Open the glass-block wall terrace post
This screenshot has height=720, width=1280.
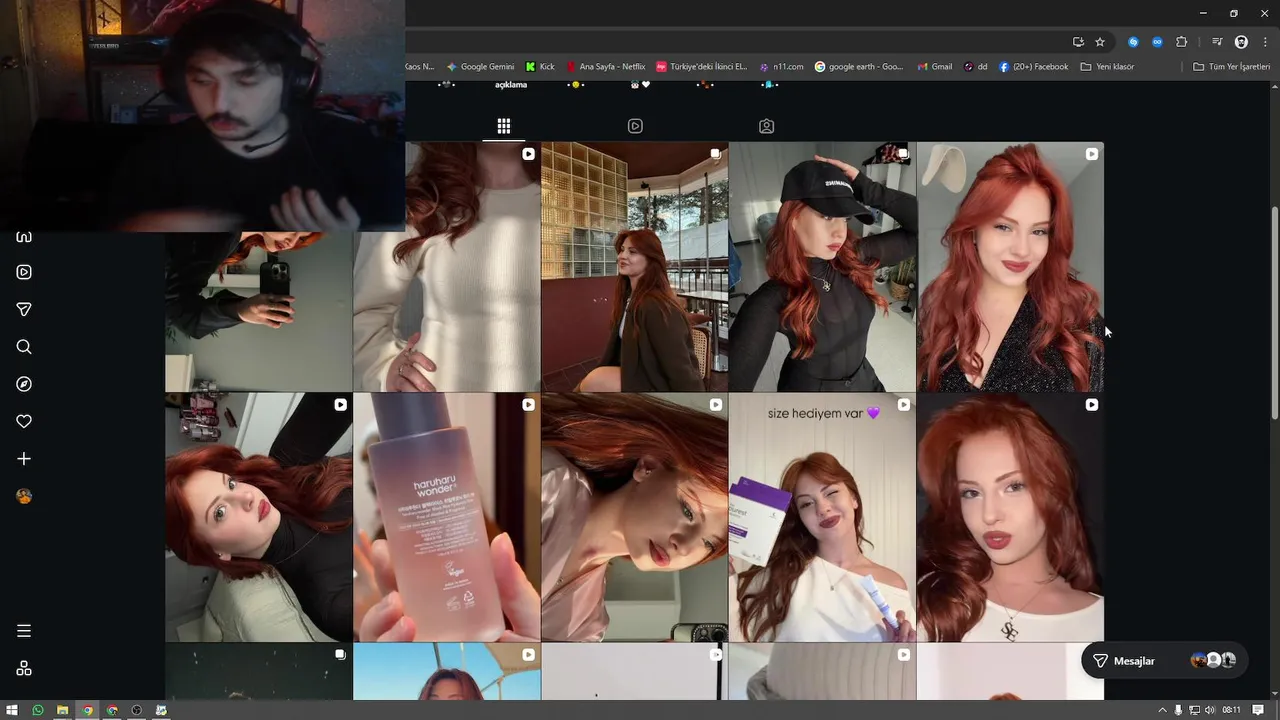click(635, 266)
